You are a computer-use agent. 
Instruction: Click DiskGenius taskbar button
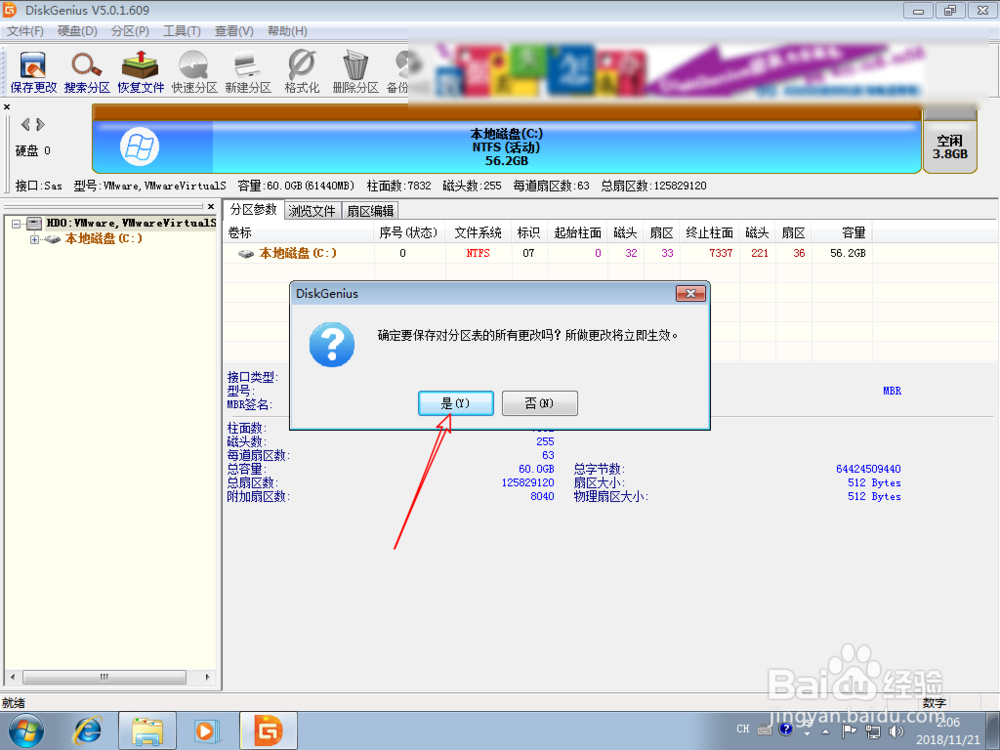[268, 731]
